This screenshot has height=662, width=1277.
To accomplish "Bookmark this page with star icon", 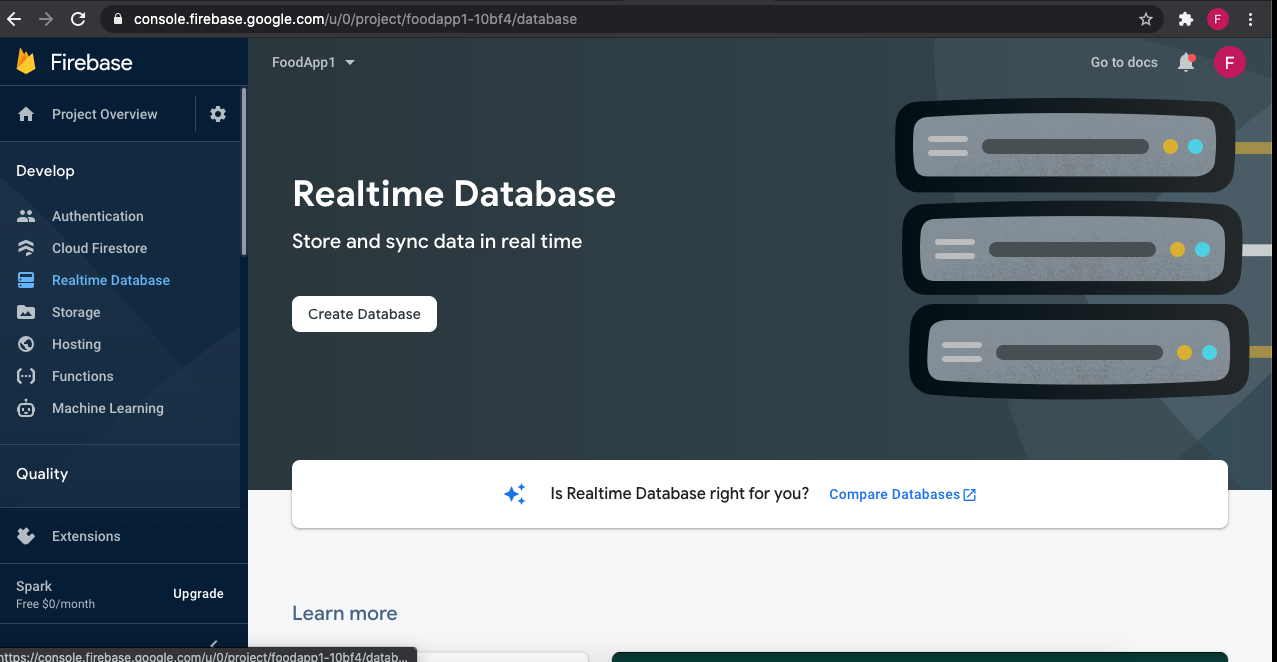I will (1146, 19).
